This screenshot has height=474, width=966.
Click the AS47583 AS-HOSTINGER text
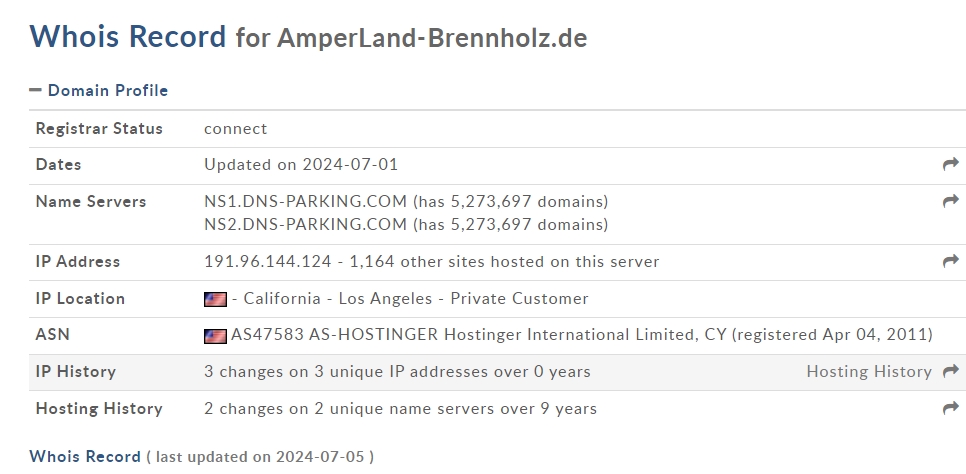coord(334,335)
